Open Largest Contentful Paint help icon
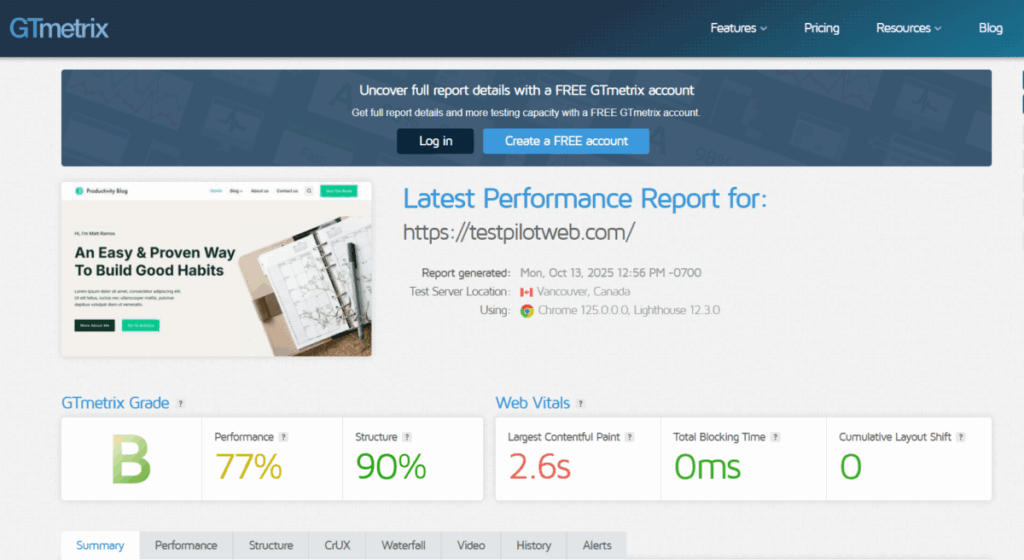1024x560 pixels. [630, 437]
